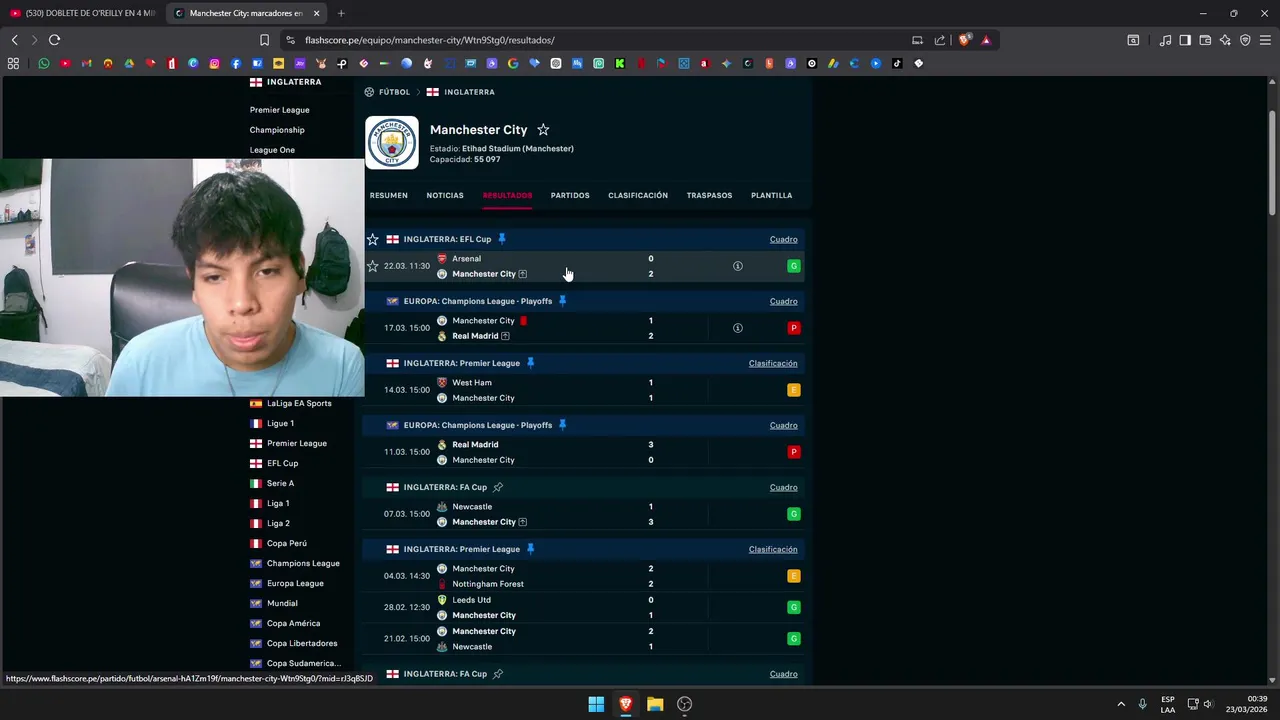Toggle pin on first Premier League header
Viewport: 1280px width, 720px height.
(x=530, y=363)
